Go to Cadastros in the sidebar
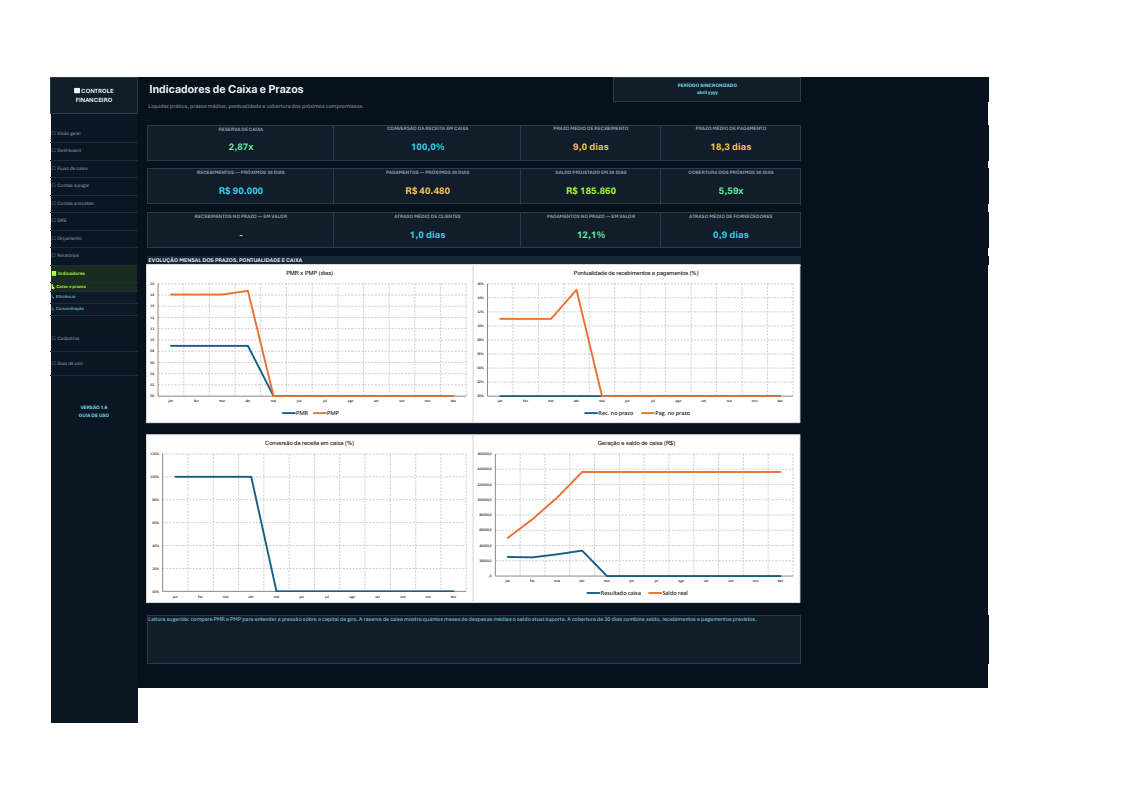The width and height of the screenshot is (1137, 804). 94,339
